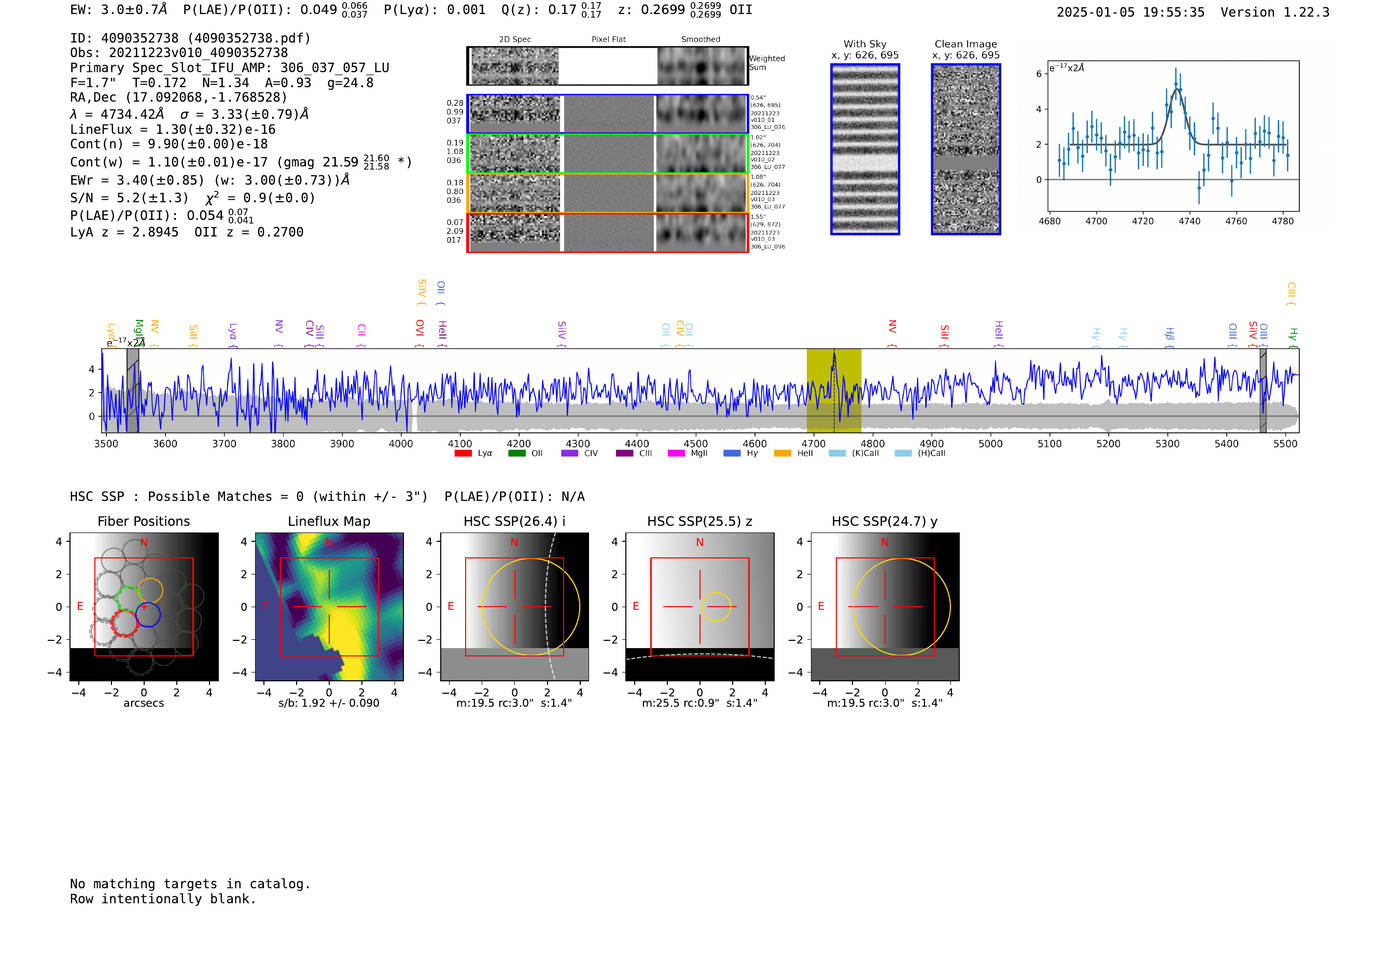Click the Gaussian emission line fit plot
This screenshot has height=953, width=1400.
[x=1173, y=136]
